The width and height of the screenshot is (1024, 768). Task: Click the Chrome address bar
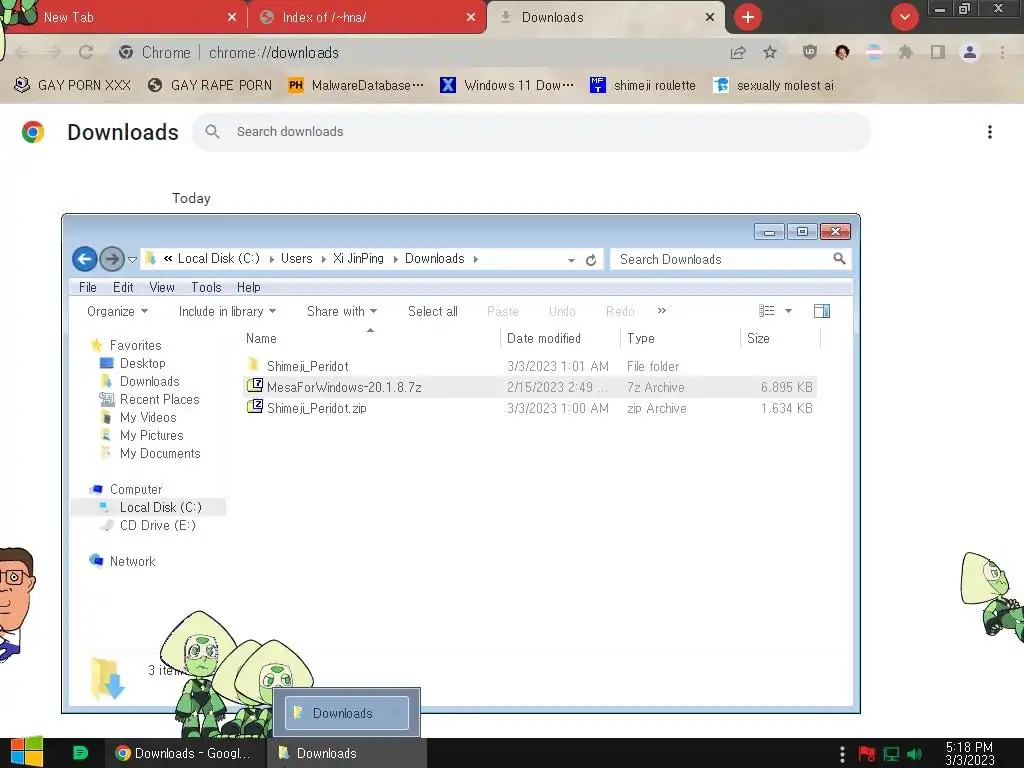418,52
